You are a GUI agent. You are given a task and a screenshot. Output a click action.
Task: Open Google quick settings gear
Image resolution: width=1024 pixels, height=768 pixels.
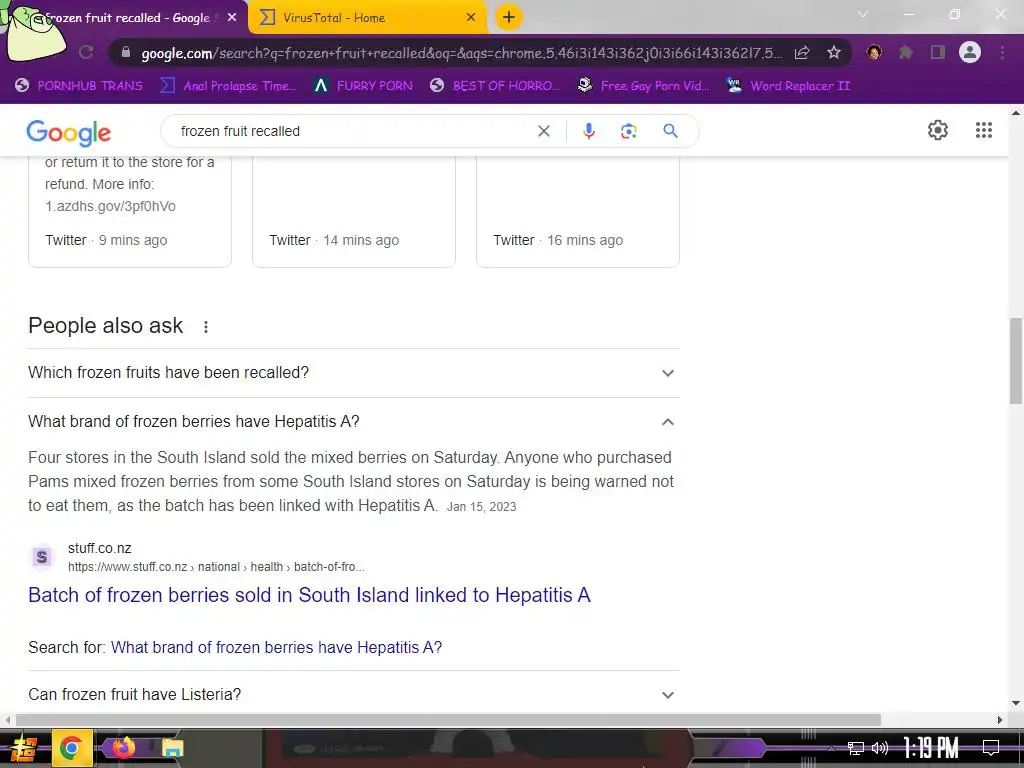click(x=938, y=130)
